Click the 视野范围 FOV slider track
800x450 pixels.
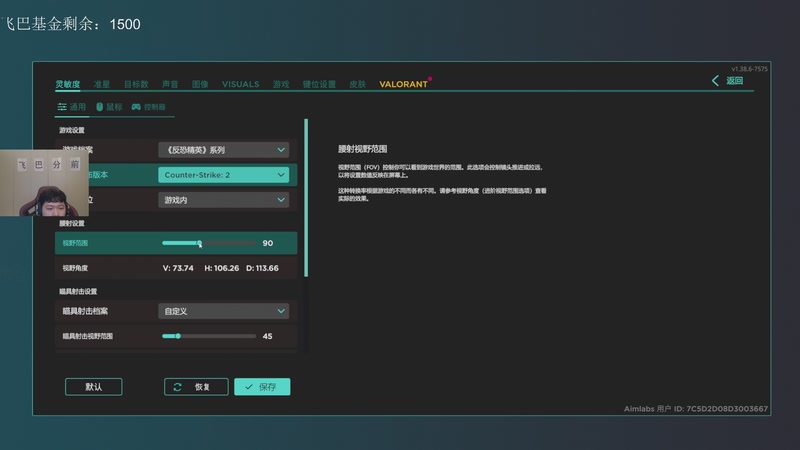[x=209, y=243]
